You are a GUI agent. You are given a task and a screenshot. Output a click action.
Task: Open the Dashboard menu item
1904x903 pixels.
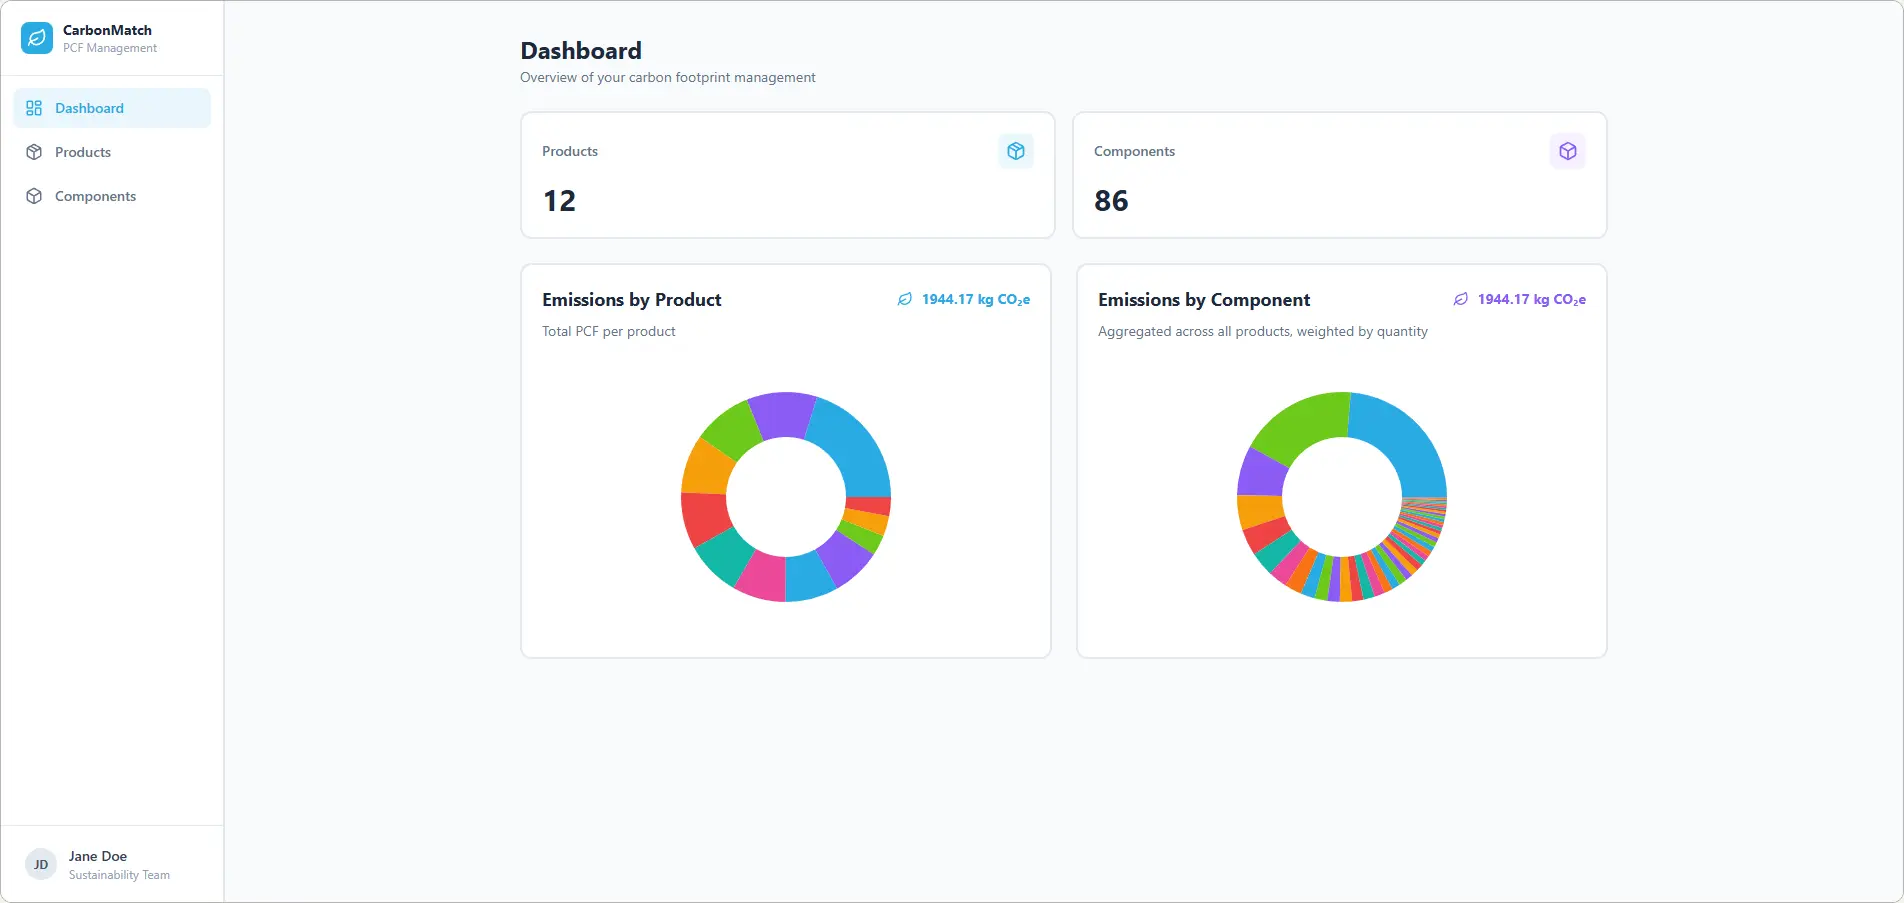pyautogui.click(x=89, y=108)
